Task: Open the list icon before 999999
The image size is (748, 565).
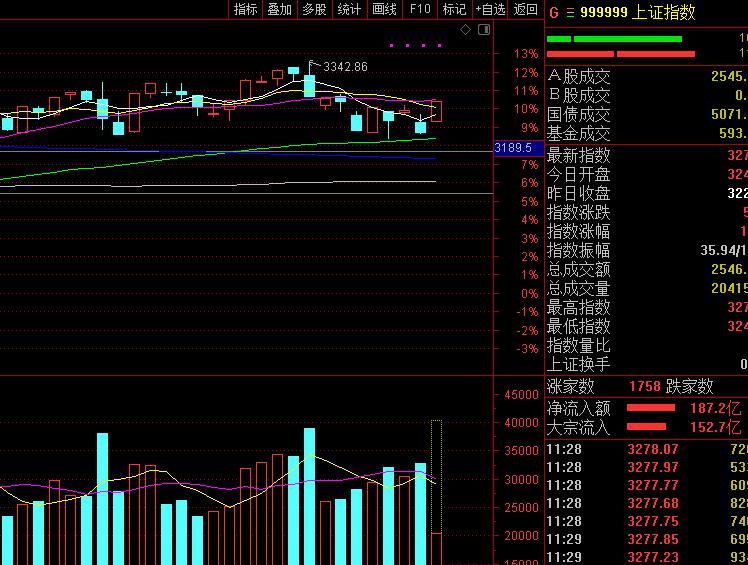Action: (x=570, y=12)
